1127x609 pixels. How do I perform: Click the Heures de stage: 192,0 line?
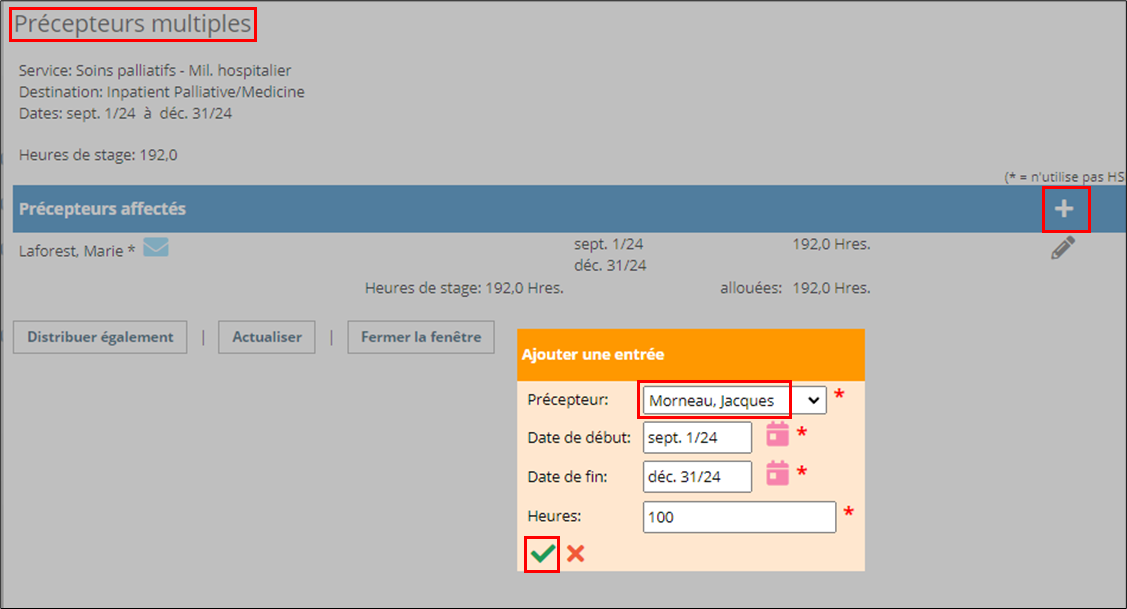pos(98,155)
